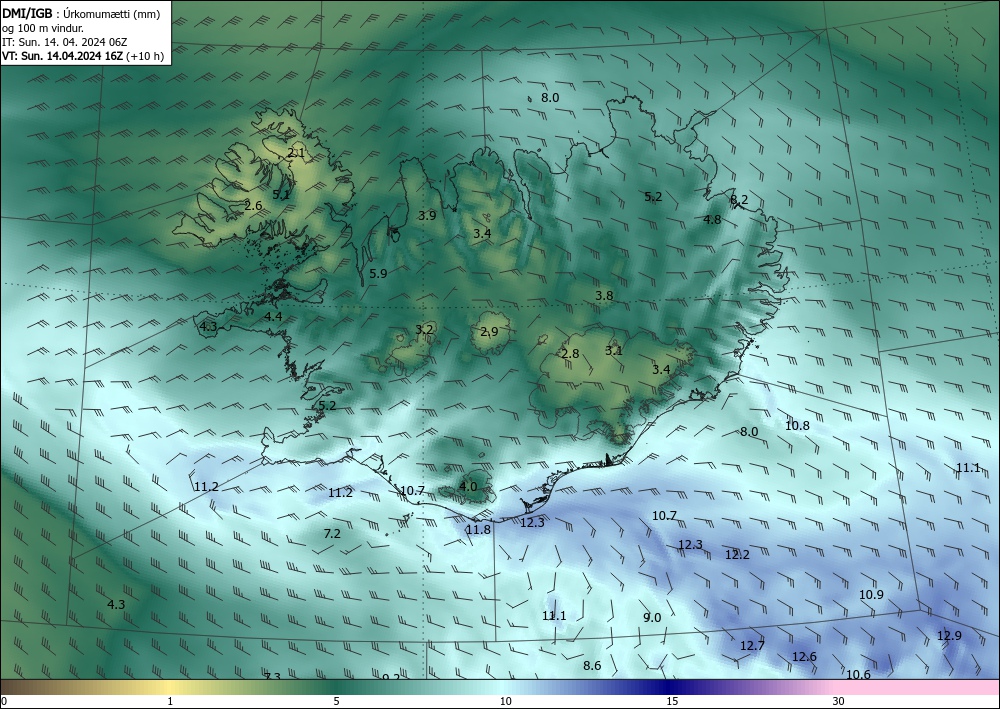Image resolution: width=1000 pixels, height=709 pixels.
Task: Click the 'og 100 m vindur.' line
Action: (x=43, y=28)
